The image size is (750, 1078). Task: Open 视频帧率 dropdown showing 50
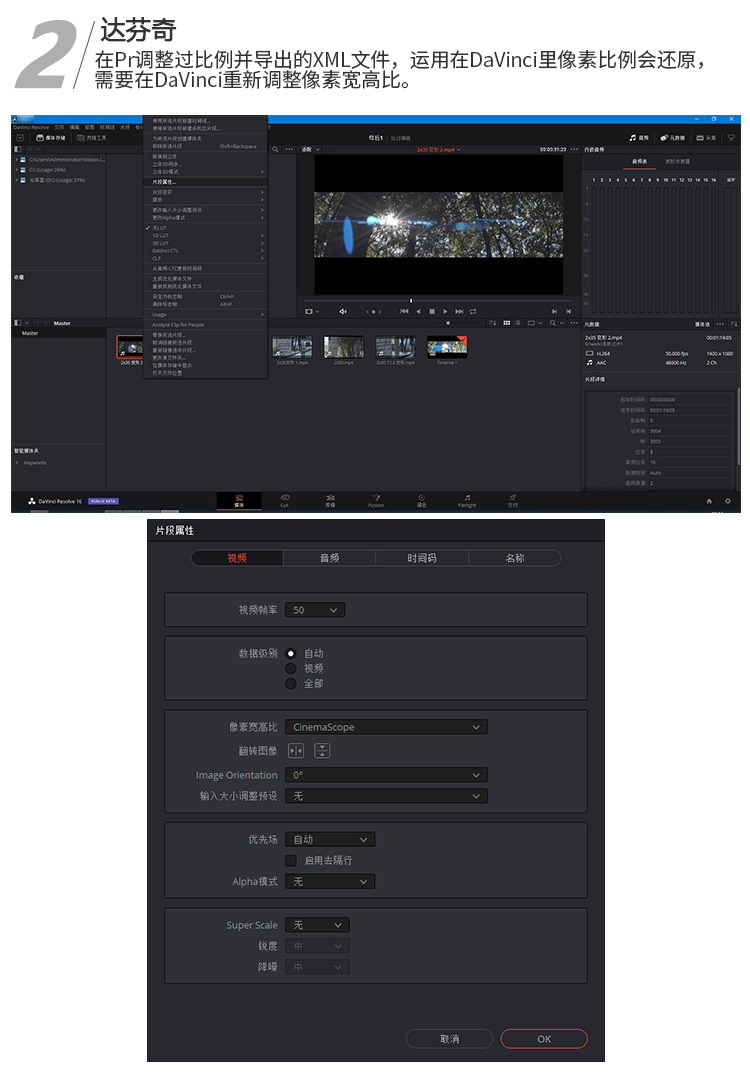click(315, 610)
